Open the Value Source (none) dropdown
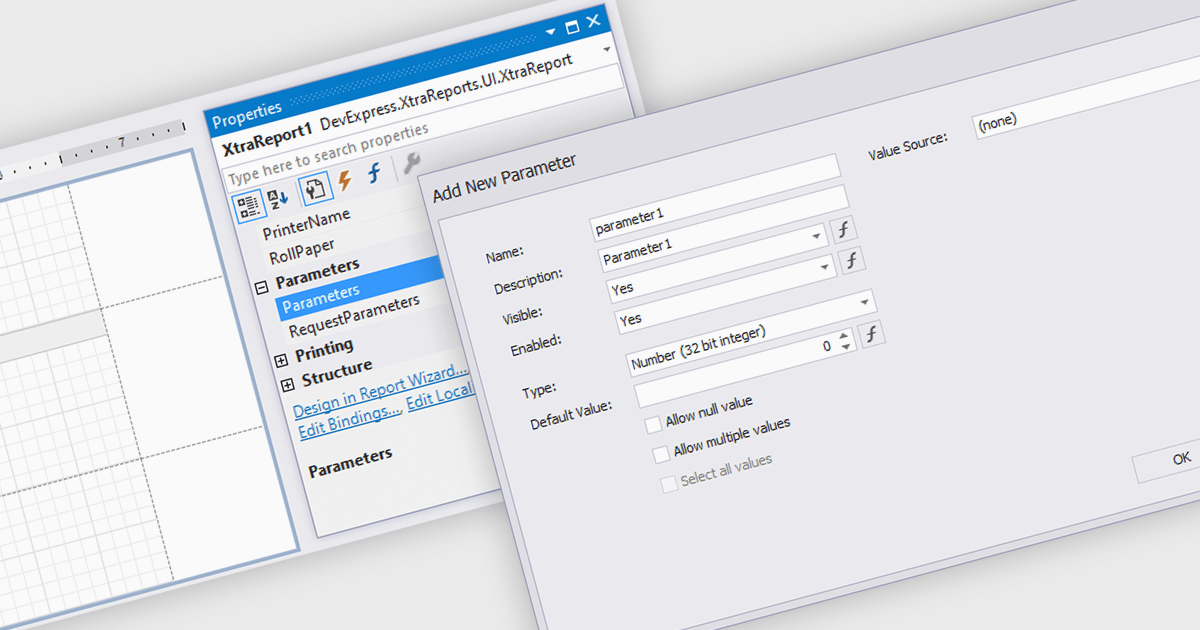1200x630 pixels. 1080,108
